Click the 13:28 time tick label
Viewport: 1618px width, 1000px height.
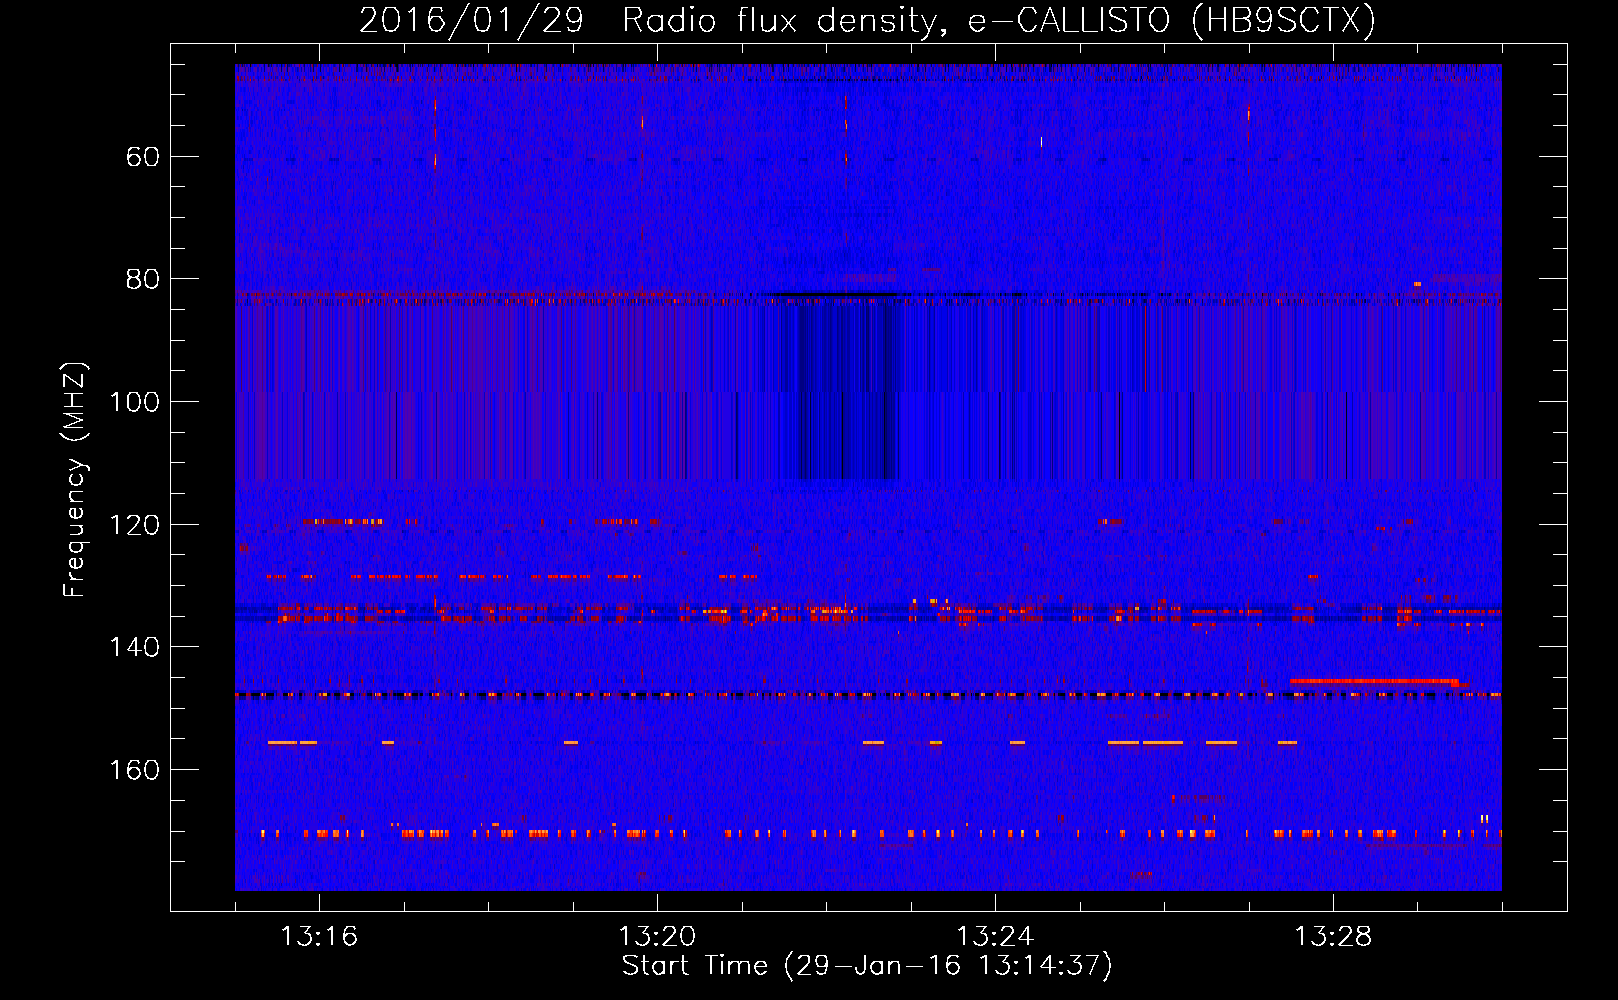(1333, 937)
